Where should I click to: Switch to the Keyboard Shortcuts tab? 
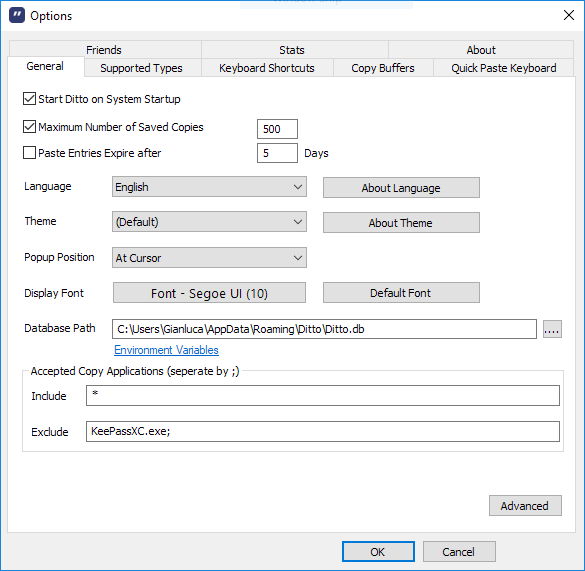267,68
